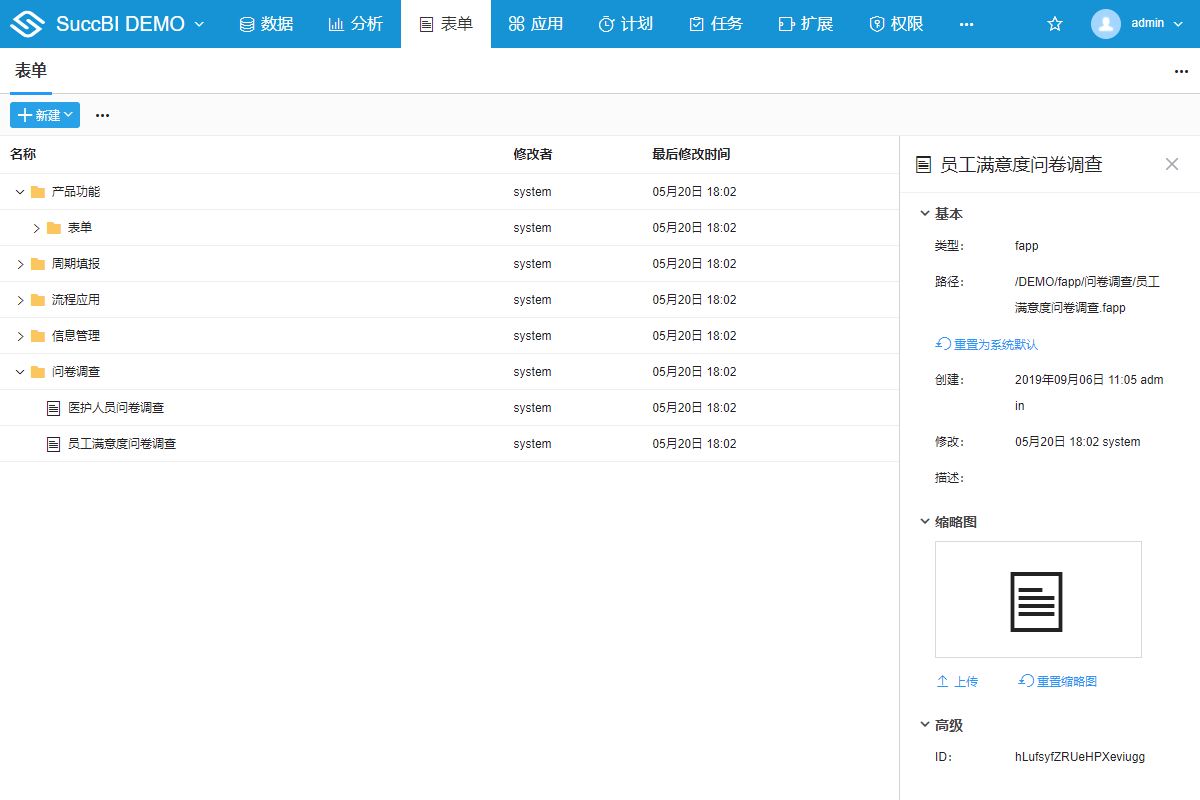This screenshot has height=800, width=1200.
Task: Switch to the 数据 tab
Action: 266,24
